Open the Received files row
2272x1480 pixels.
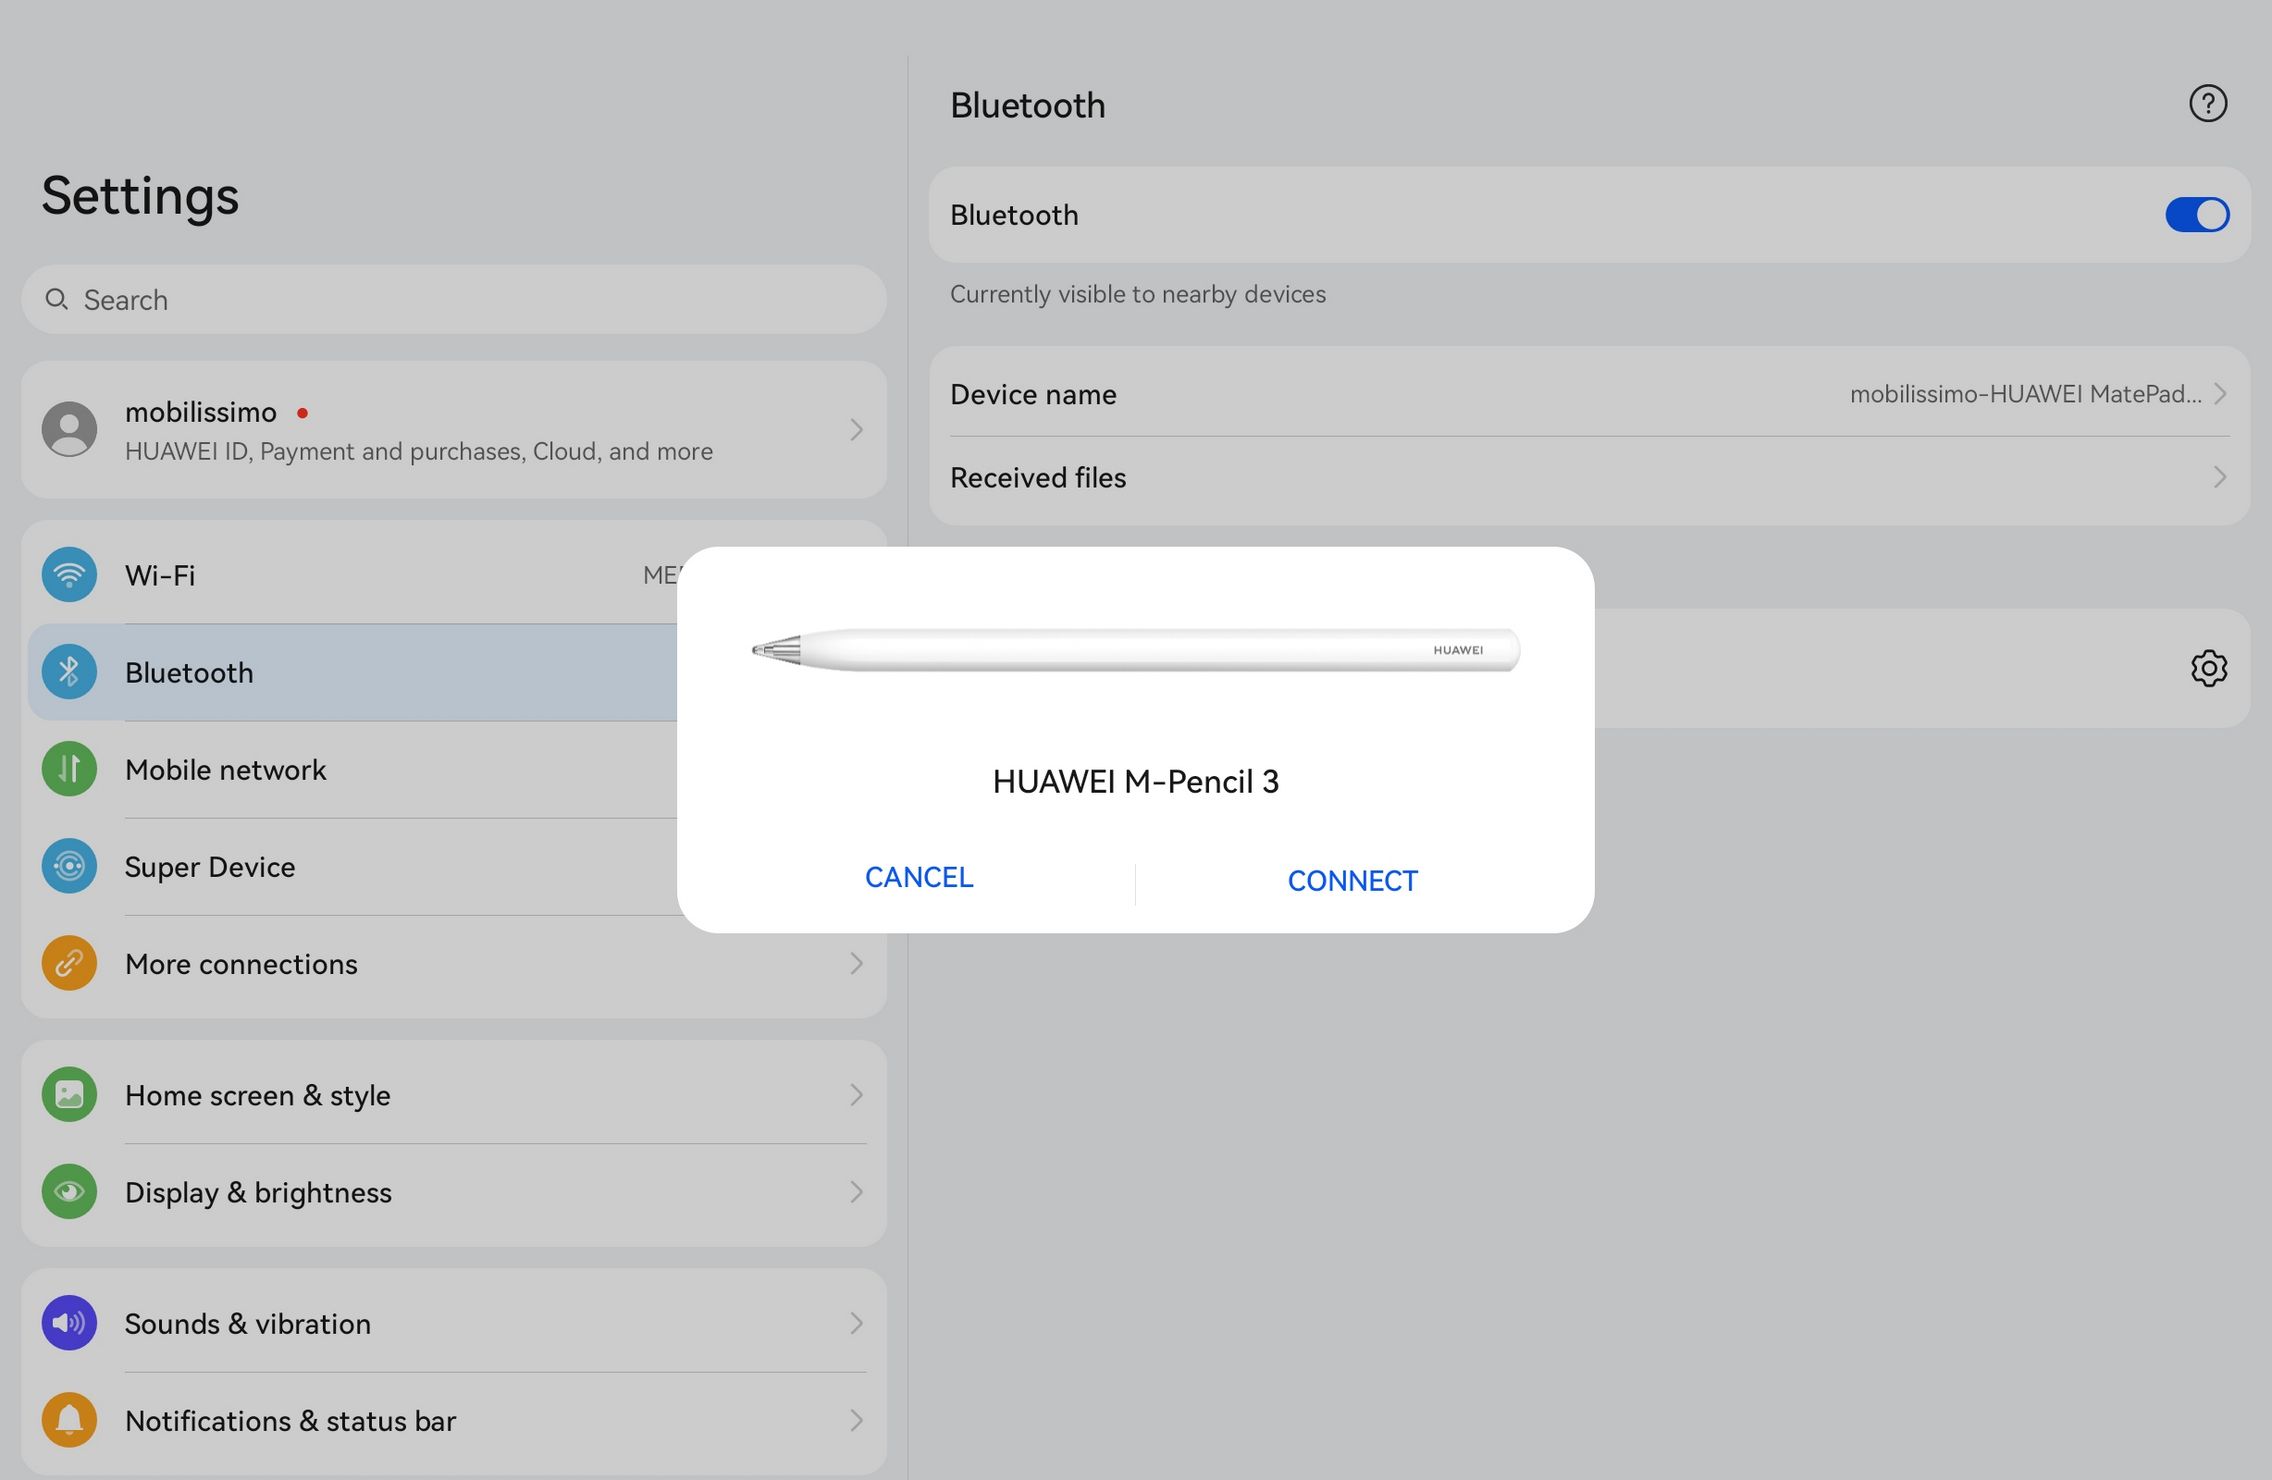(x=1589, y=478)
